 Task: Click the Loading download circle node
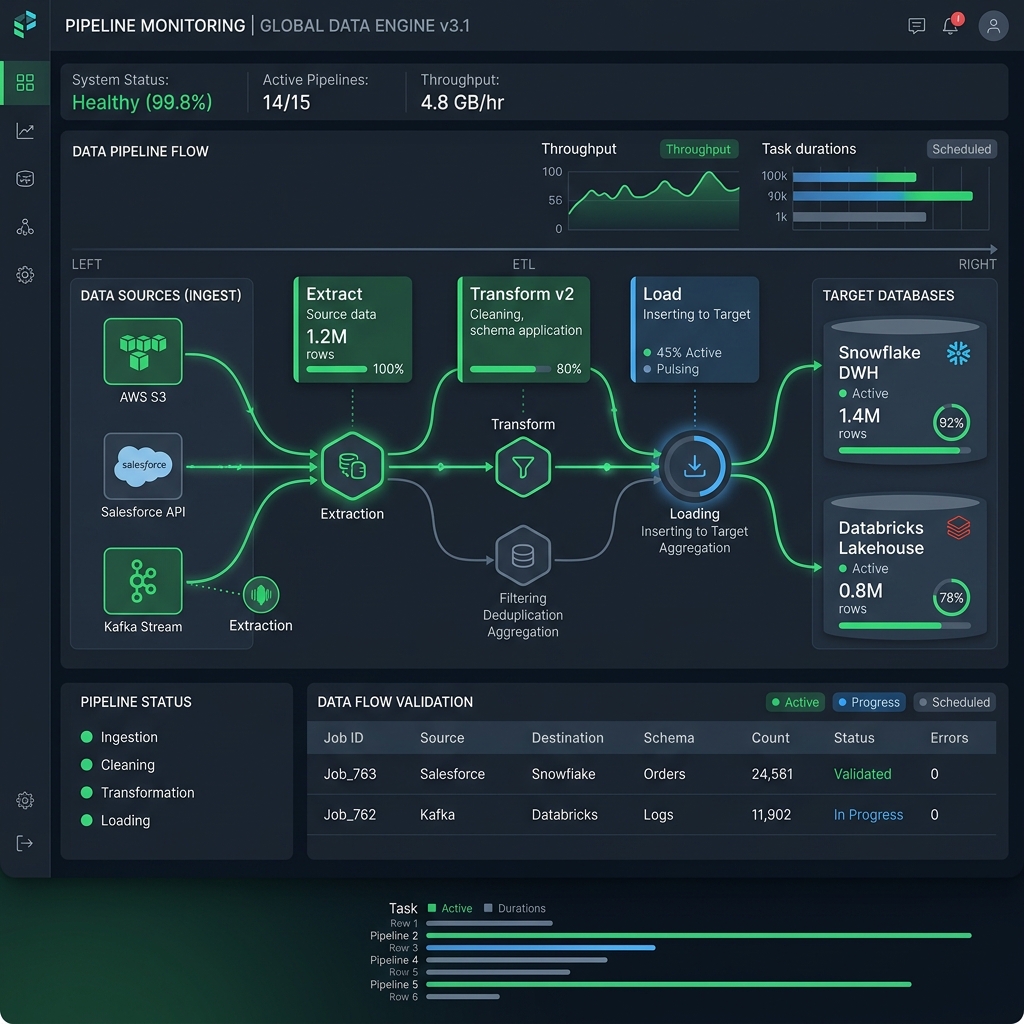tap(695, 466)
